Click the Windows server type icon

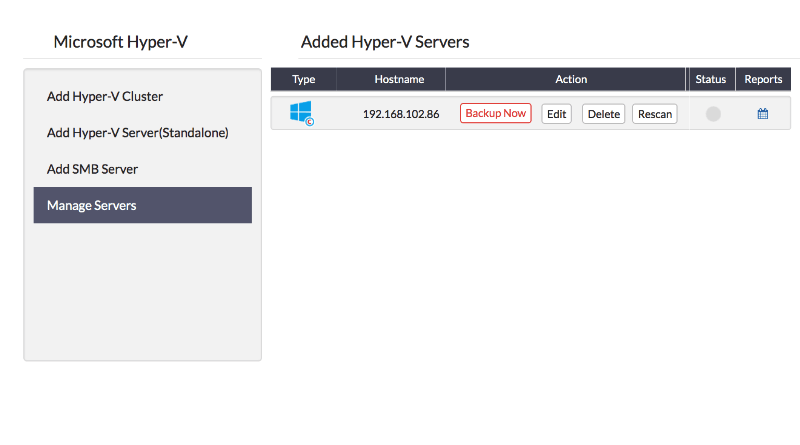pyautogui.click(x=300, y=111)
